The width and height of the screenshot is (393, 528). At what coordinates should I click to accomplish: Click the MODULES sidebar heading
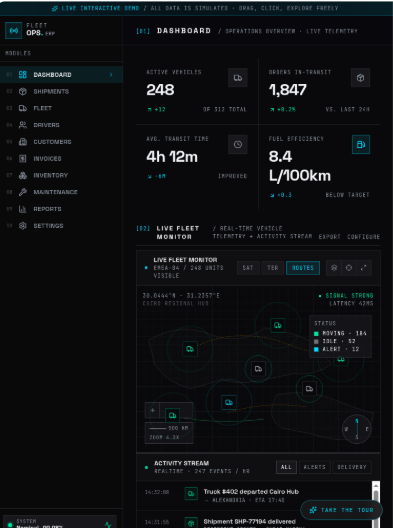(18, 53)
